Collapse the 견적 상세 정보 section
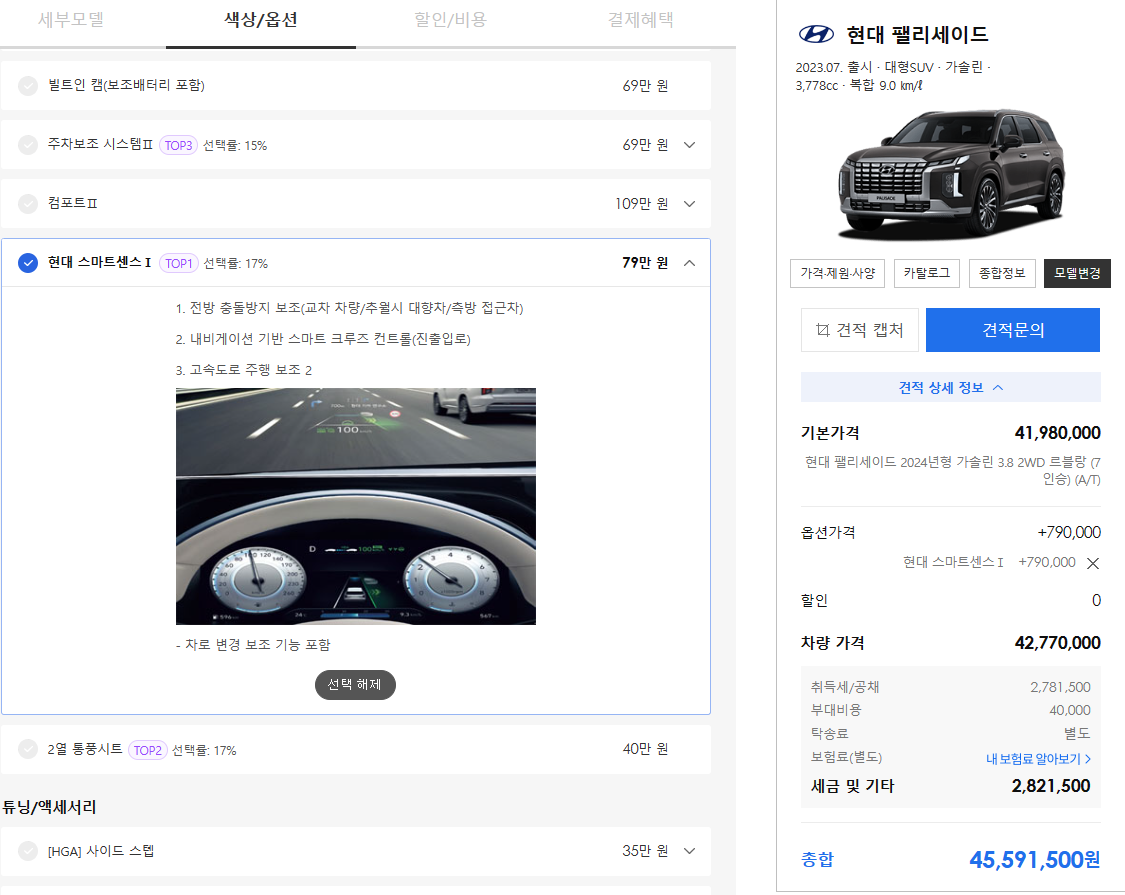This screenshot has width=1125, height=895. pyautogui.click(x=951, y=388)
